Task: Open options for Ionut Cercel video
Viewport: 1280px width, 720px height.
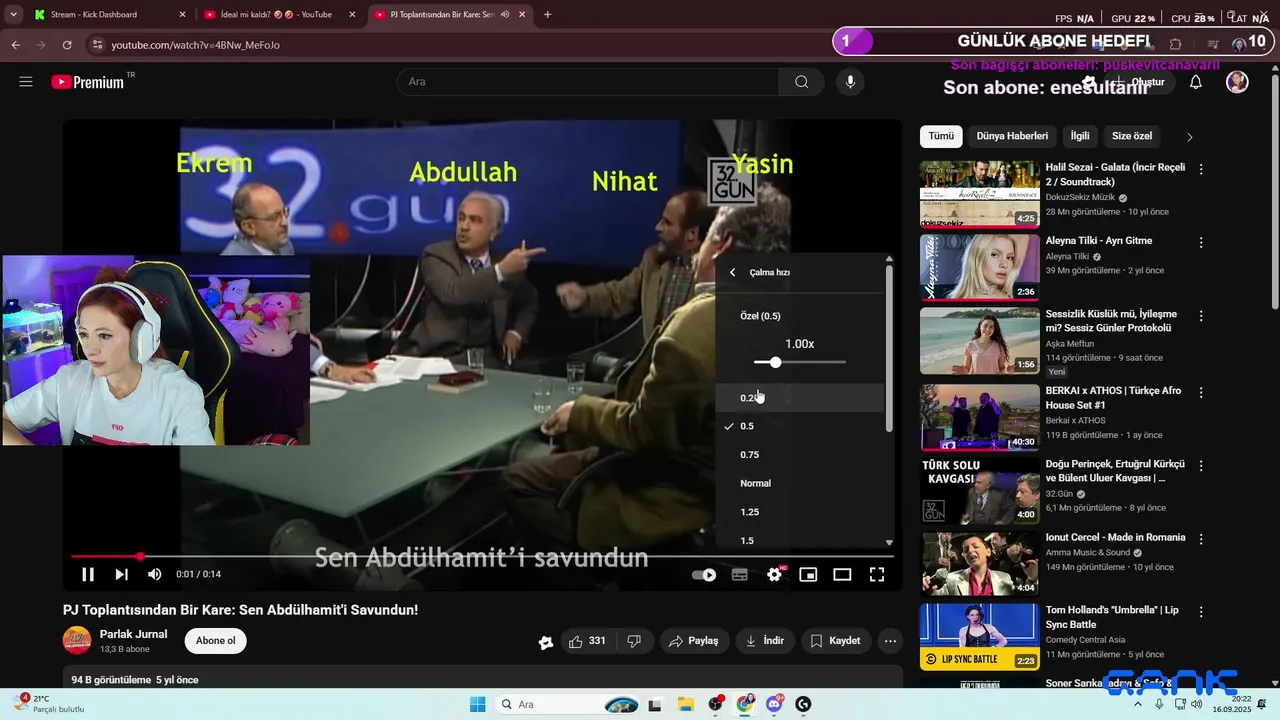Action: pos(1201,539)
